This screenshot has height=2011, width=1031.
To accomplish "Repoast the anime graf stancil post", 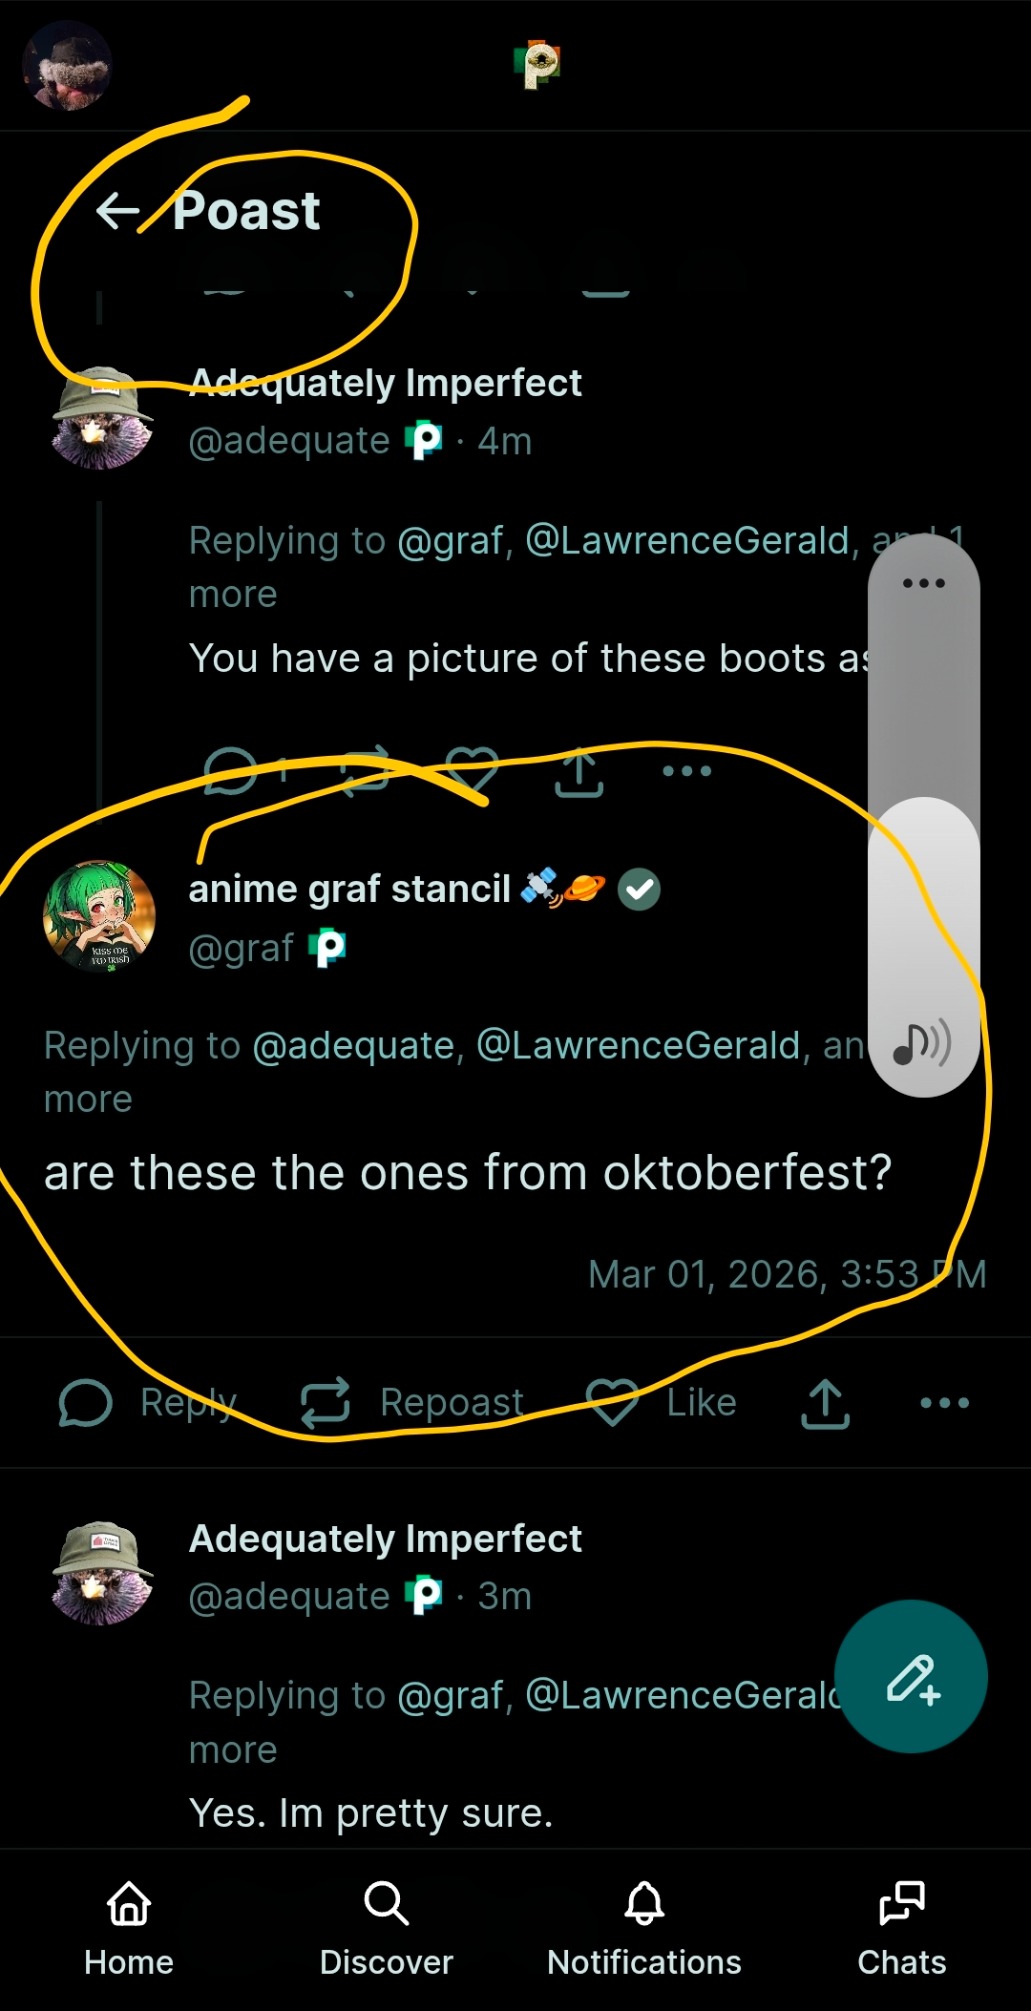I will point(326,1402).
